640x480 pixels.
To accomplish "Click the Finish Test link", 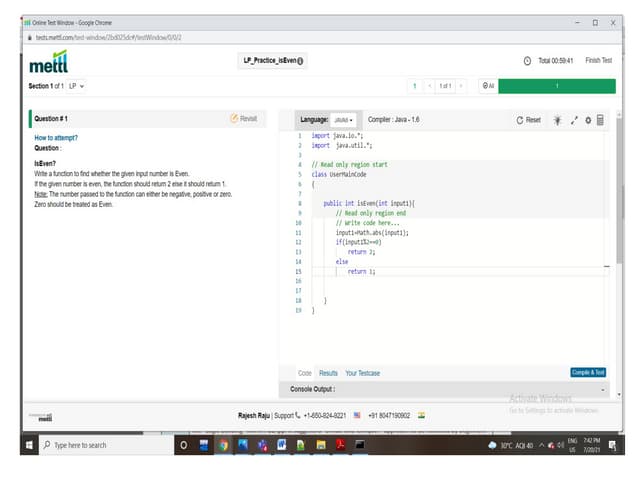I will point(599,61).
